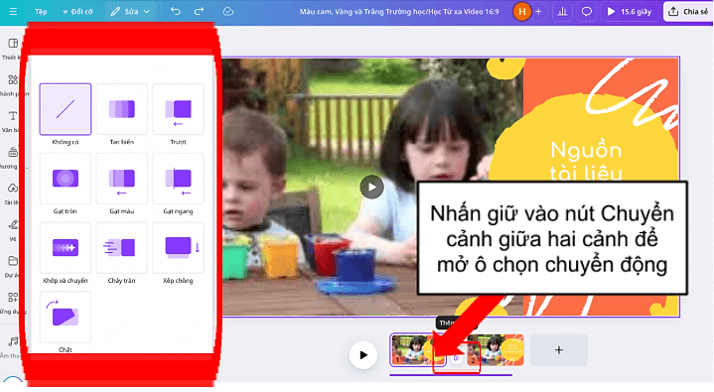Select the Gạt ngang line wipe transition
714x392 pixels.
pos(178,178)
